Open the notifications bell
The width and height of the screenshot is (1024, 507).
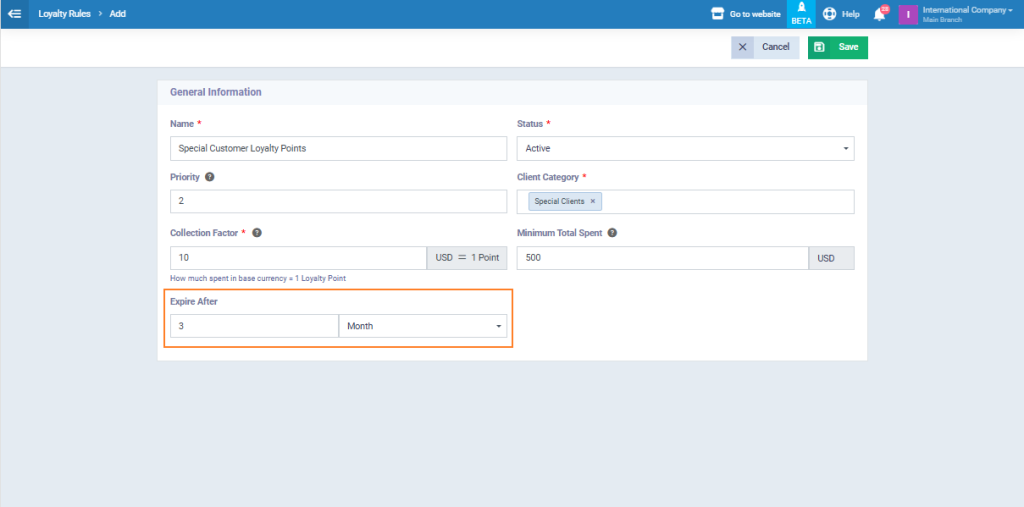(880, 14)
